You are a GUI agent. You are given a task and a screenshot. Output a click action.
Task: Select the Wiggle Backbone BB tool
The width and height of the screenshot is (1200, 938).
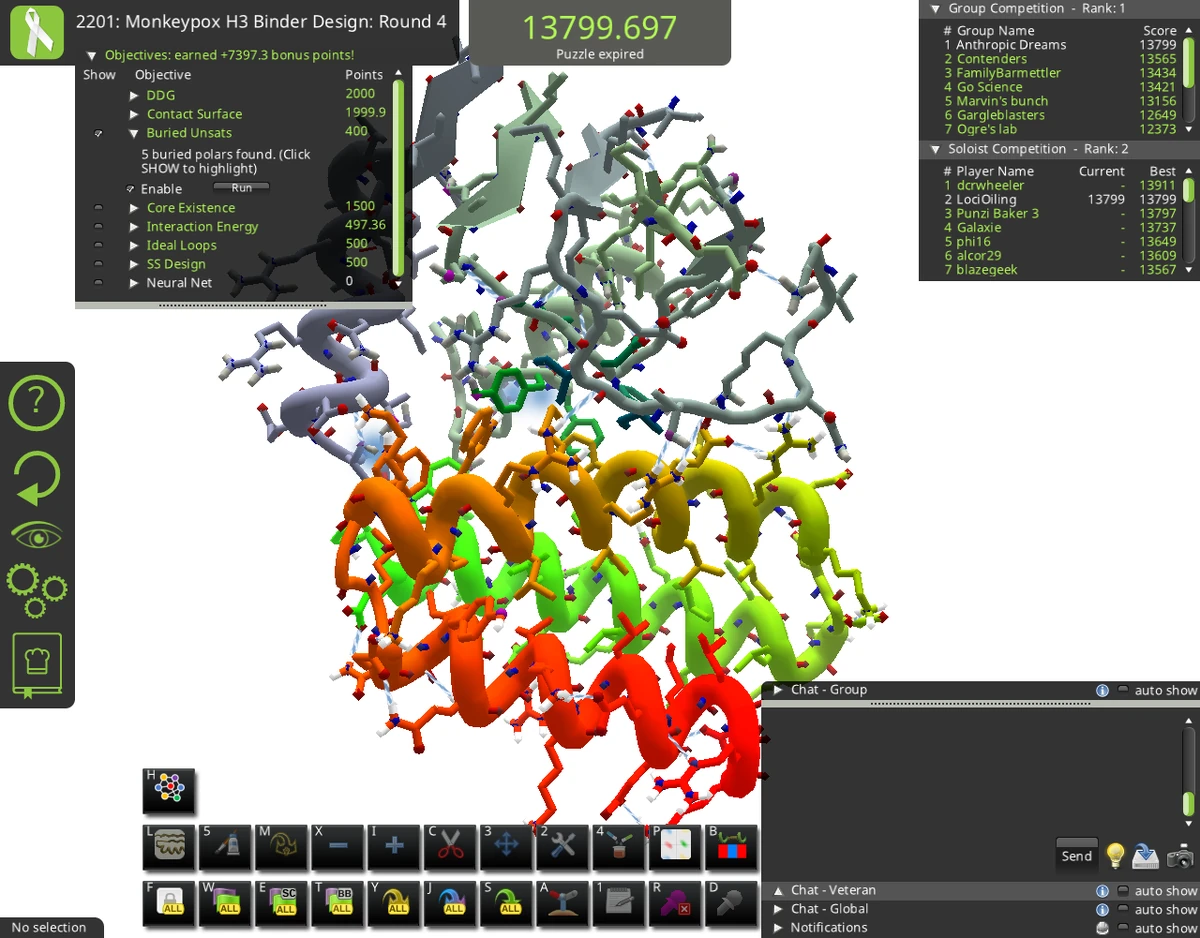(x=337, y=903)
